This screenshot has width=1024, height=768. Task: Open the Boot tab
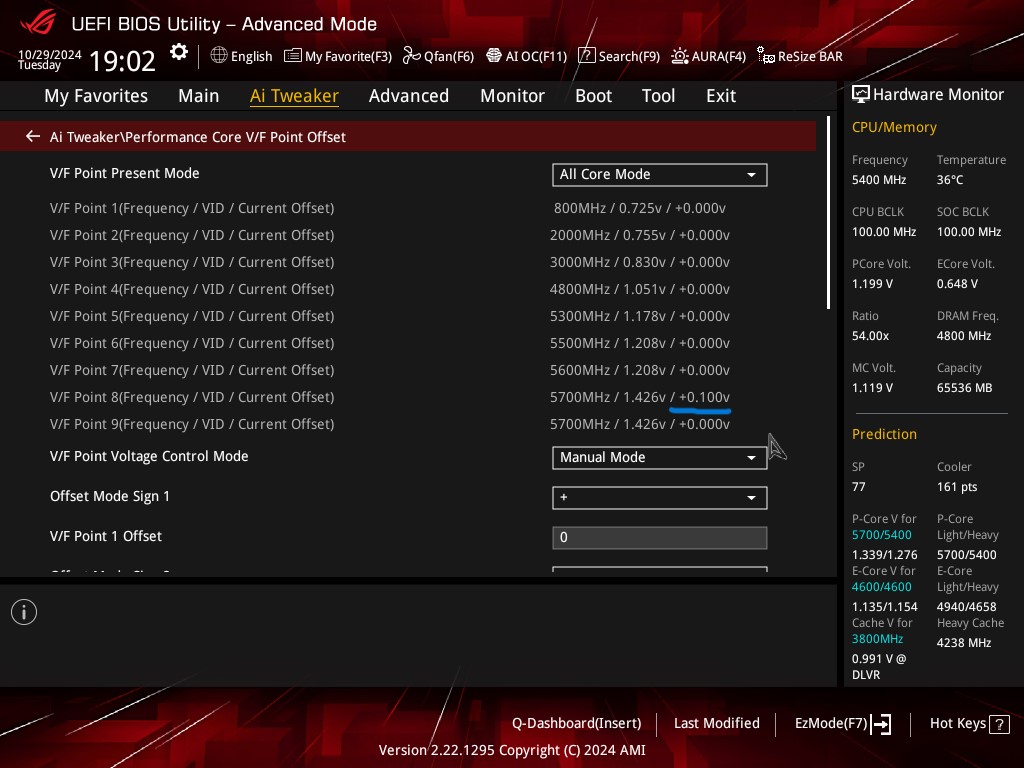[x=593, y=96]
